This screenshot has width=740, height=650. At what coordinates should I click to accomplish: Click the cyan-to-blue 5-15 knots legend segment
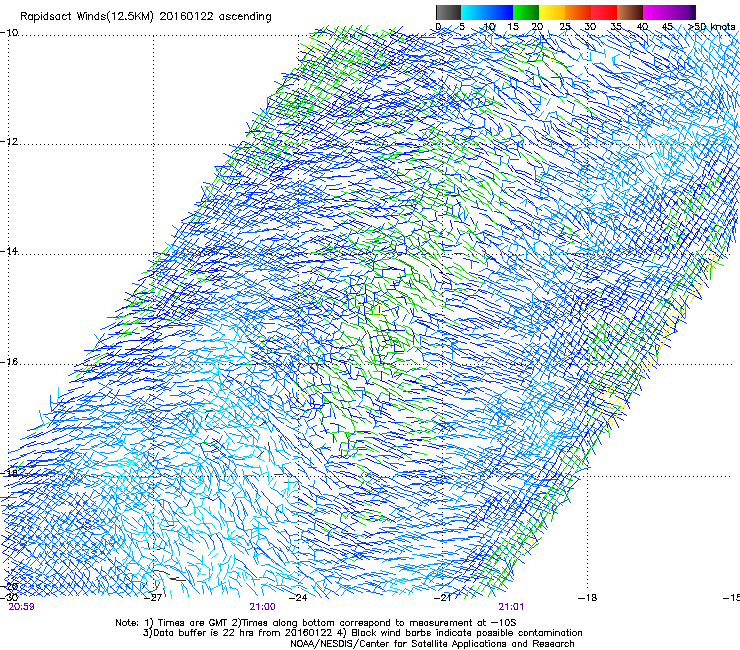[487, 12]
